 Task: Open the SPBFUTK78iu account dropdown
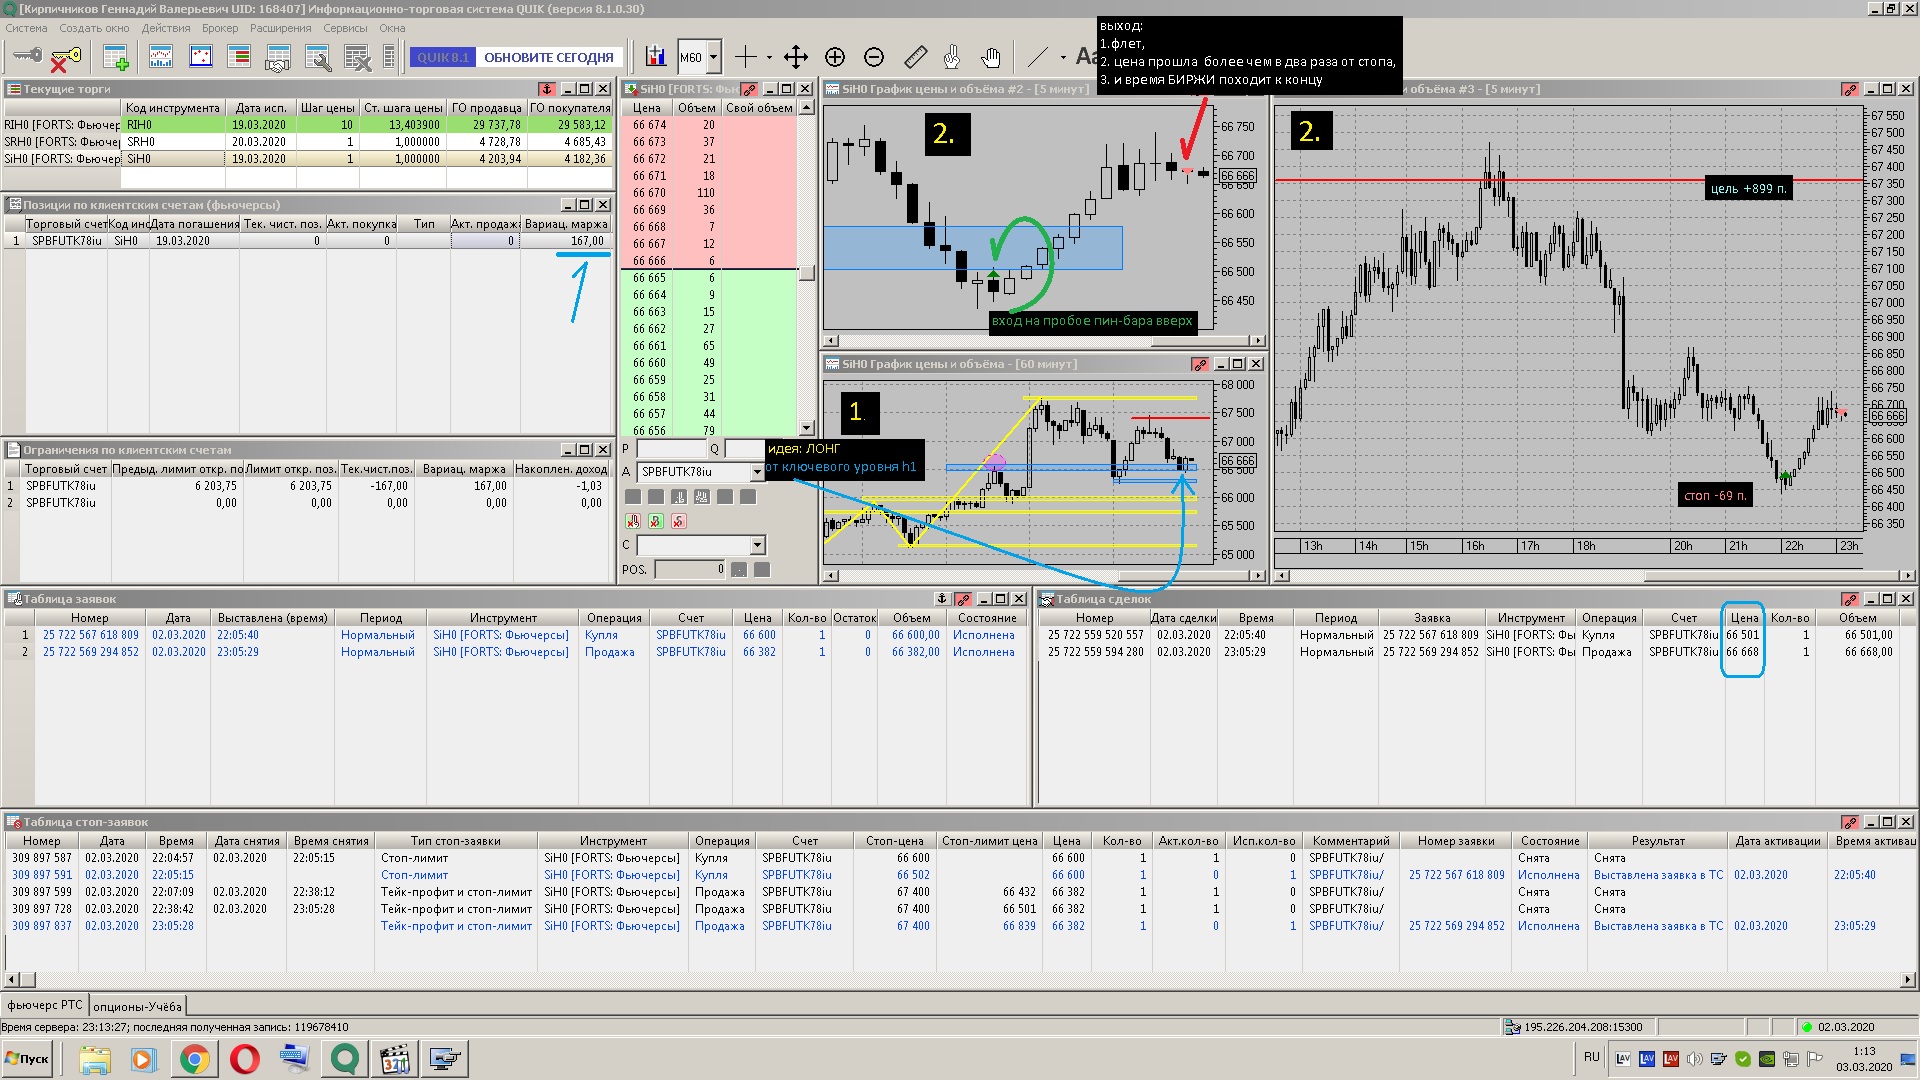click(757, 472)
